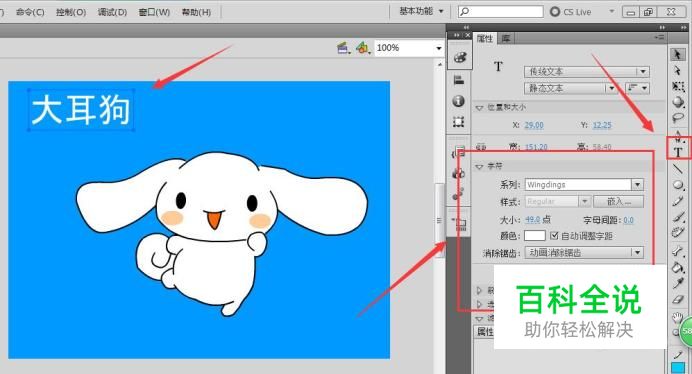
Task: Open the collapsed Transform panel icon
Action: (459, 121)
